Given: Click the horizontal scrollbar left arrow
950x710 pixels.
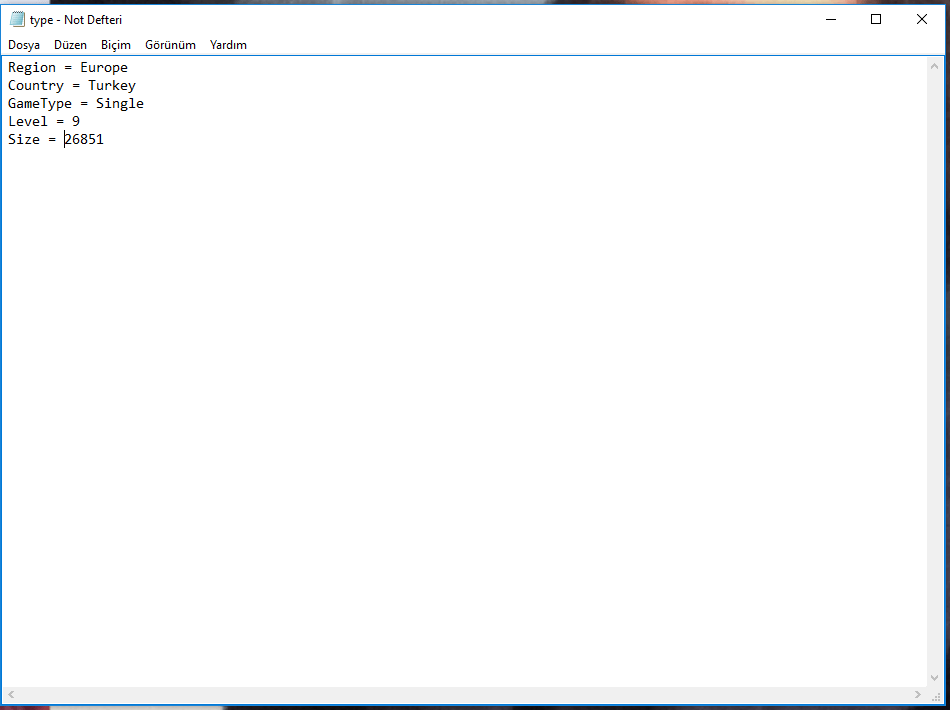Looking at the screenshot, I should point(11,694).
